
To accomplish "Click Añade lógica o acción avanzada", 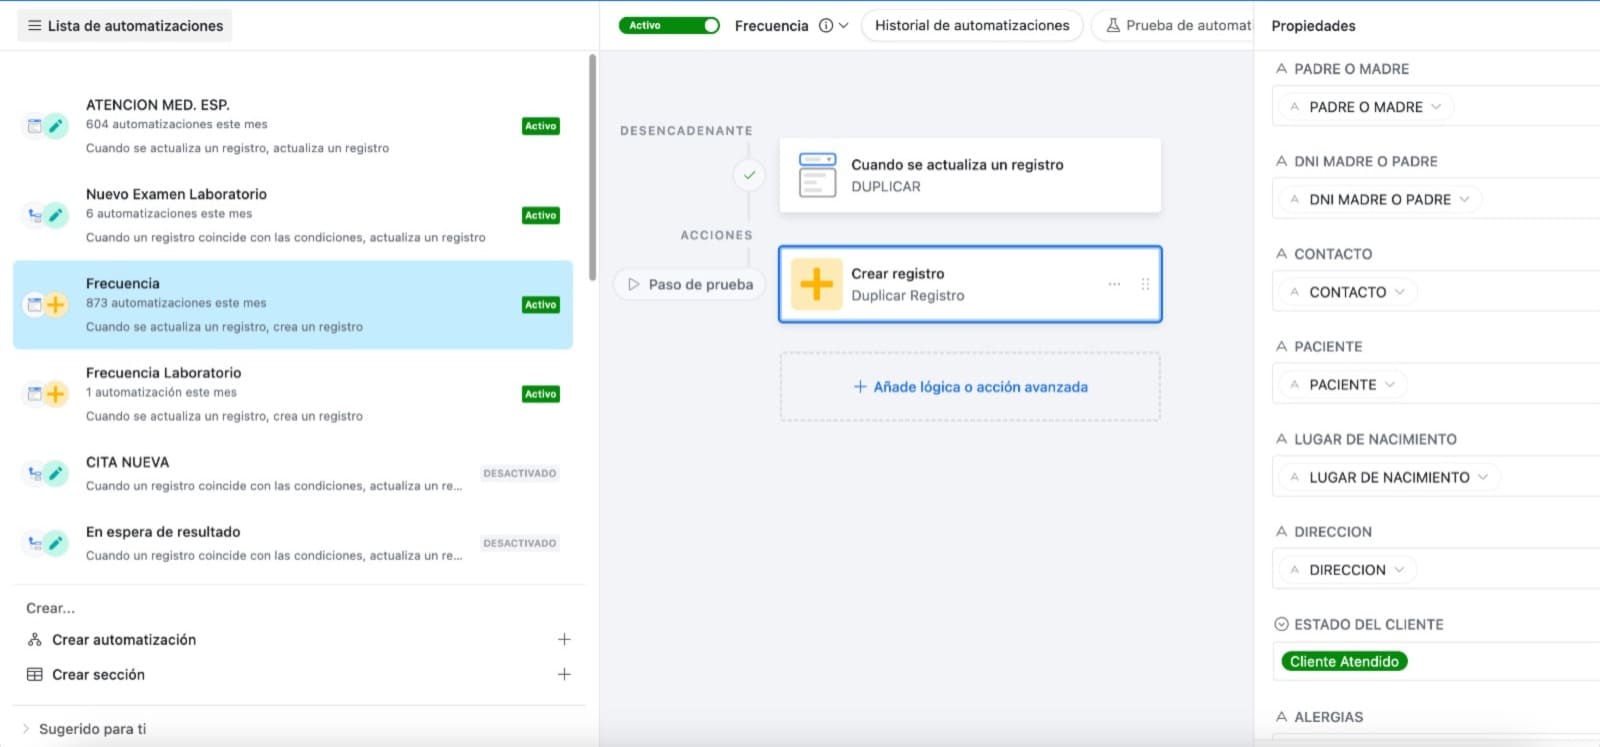I will pyautogui.click(x=970, y=387).
